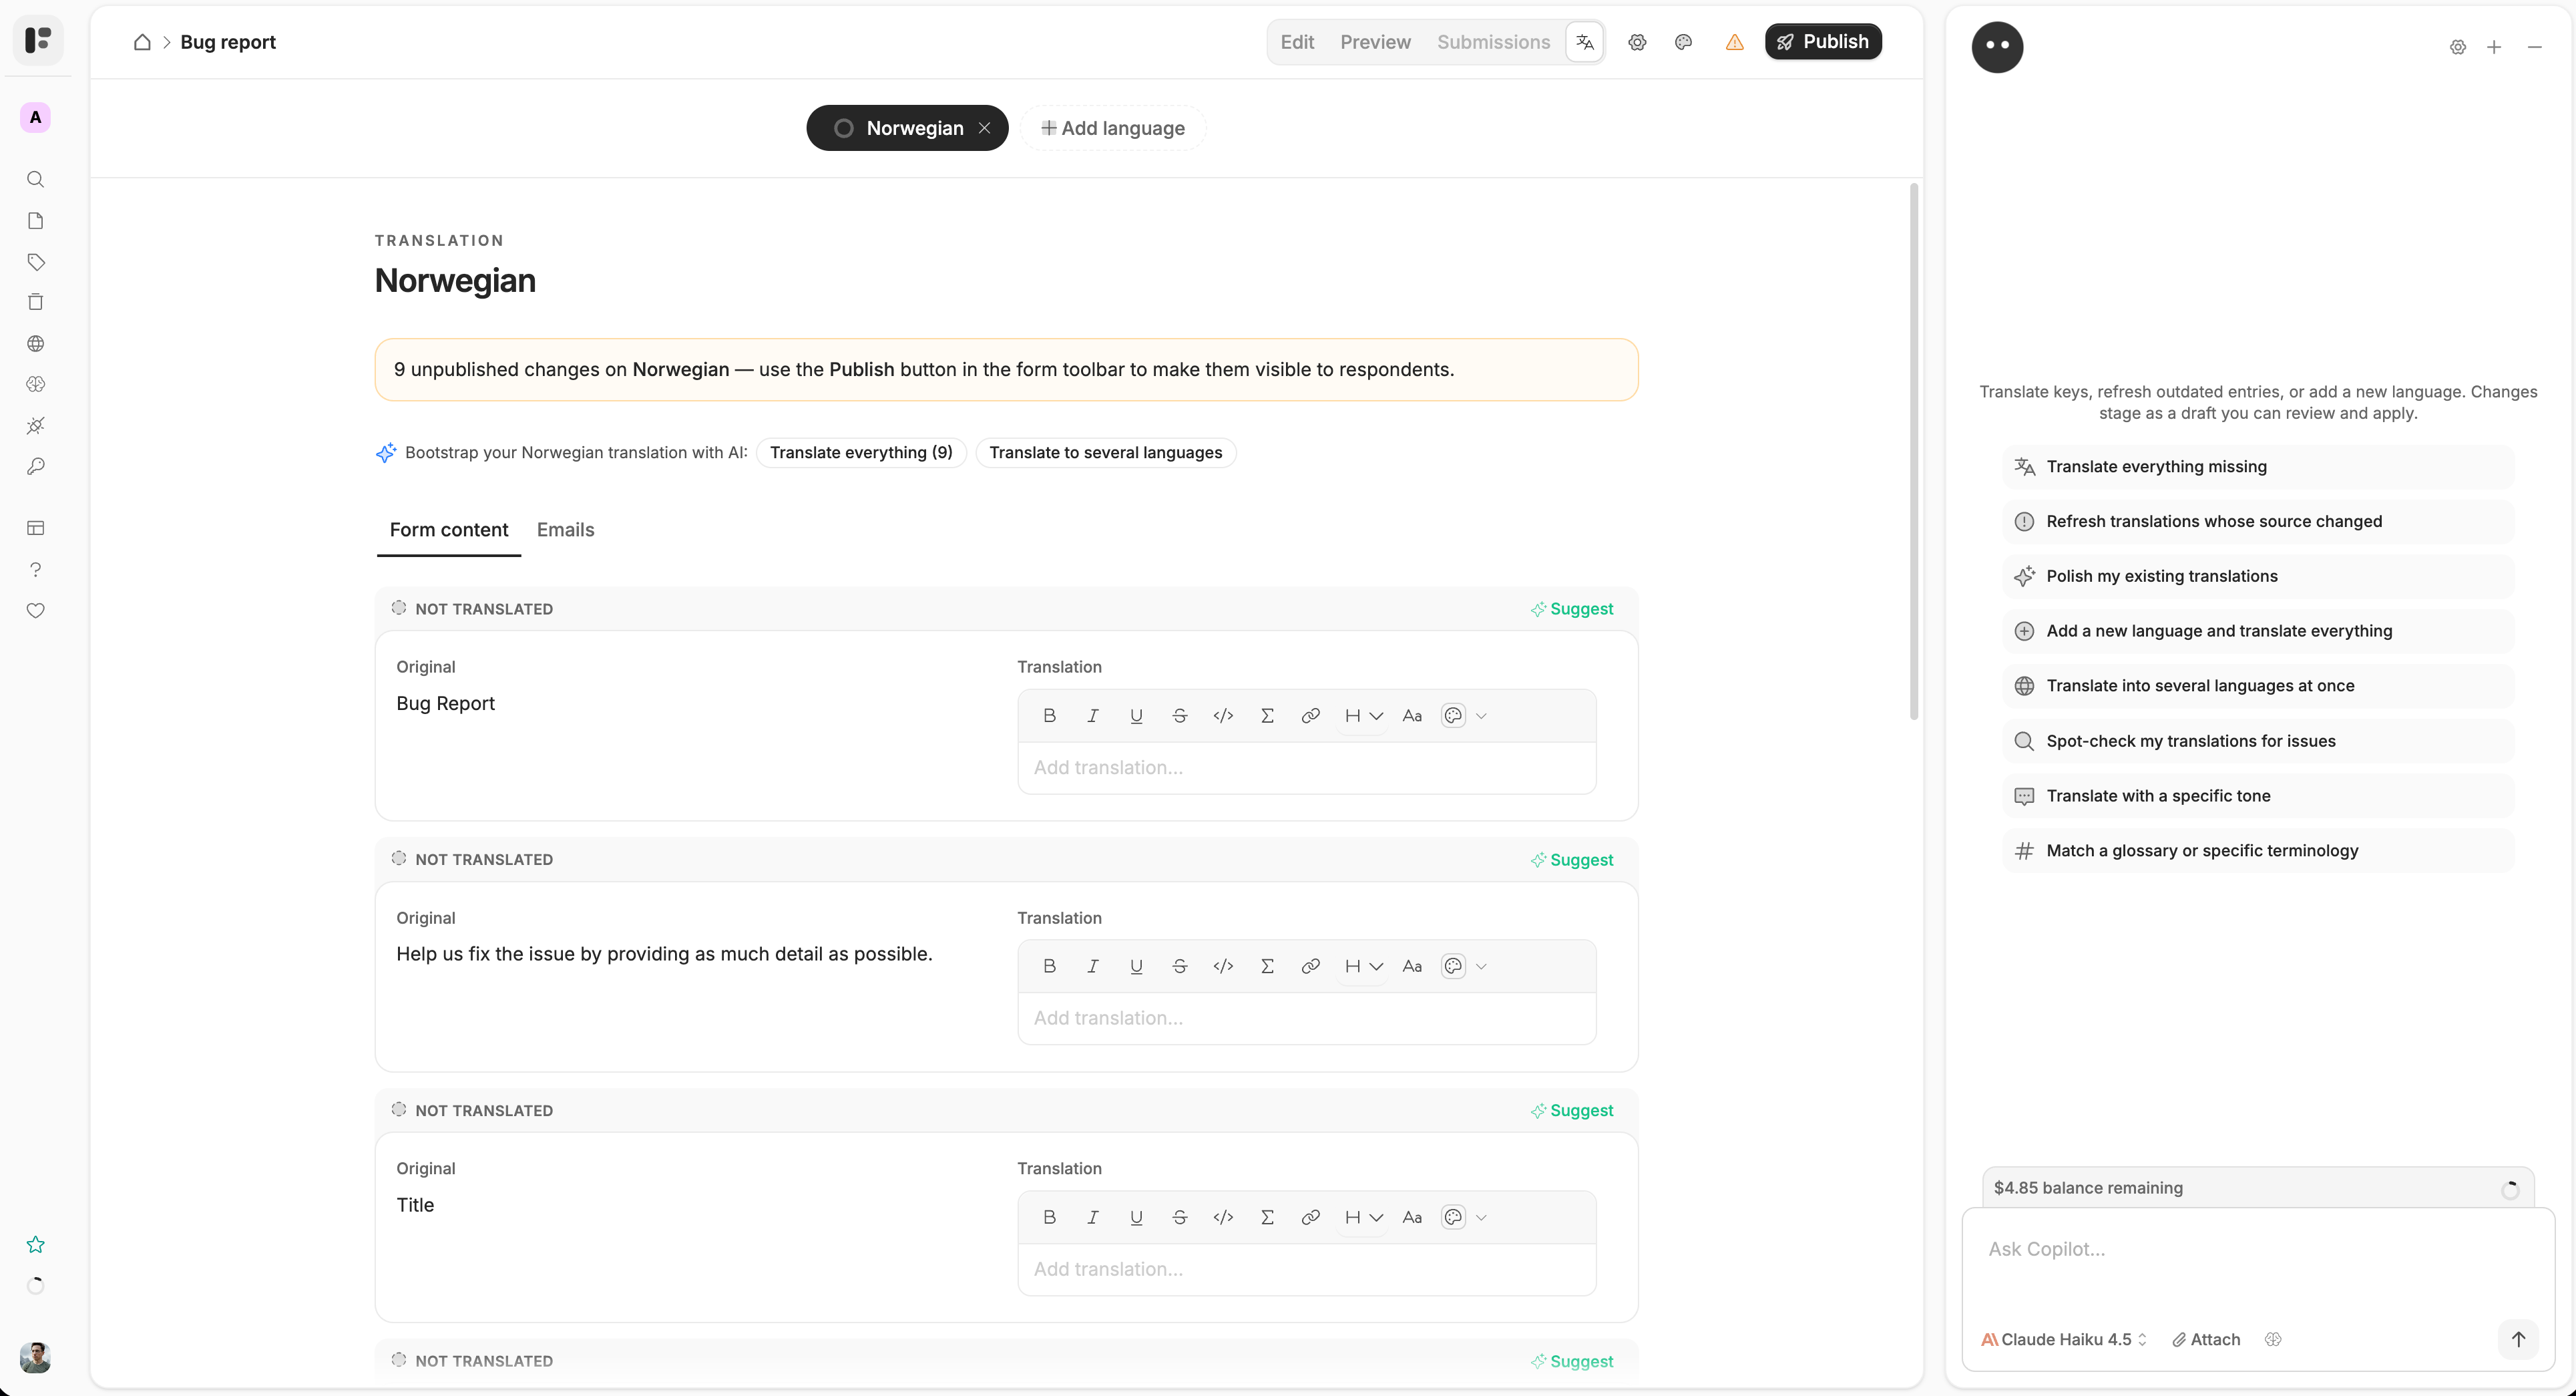Open form settings gear in the top toolbar

point(1637,42)
